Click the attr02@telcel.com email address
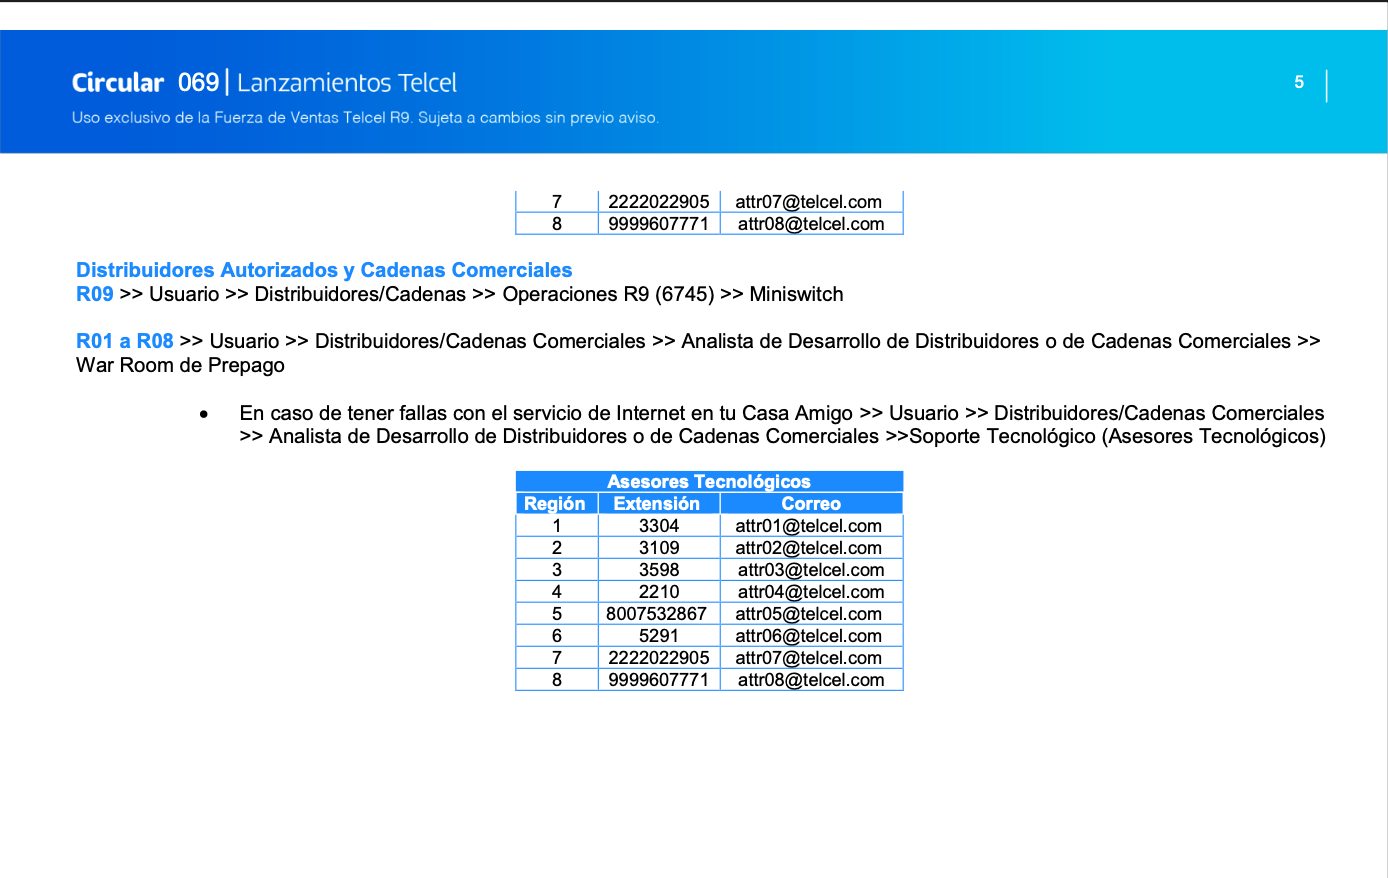Screen dimensions: 1388x878 (809, 548)
